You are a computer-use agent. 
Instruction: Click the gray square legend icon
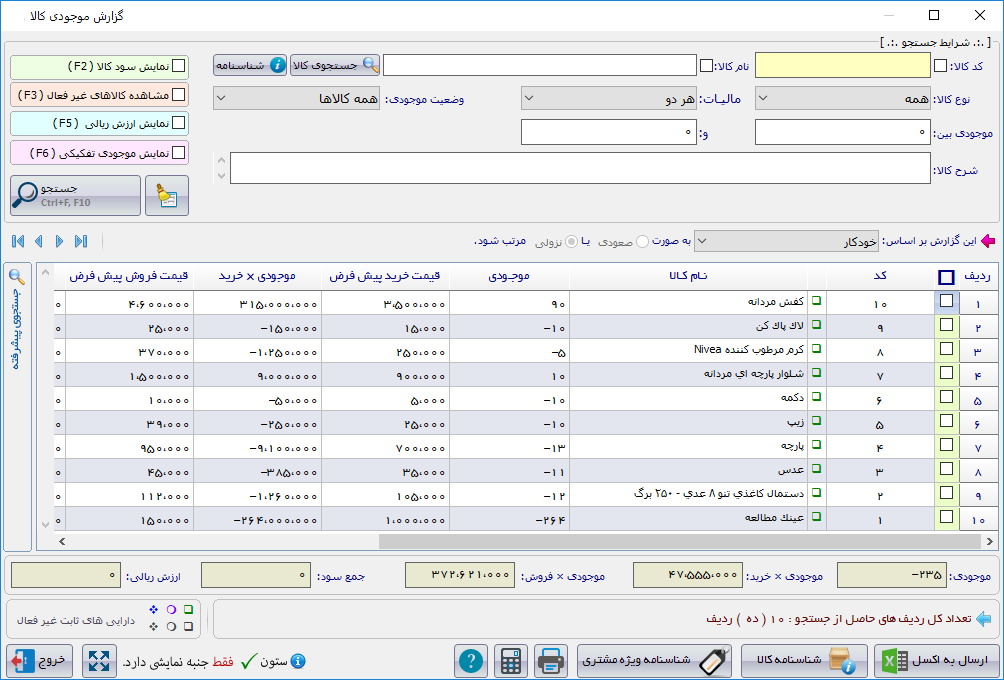click(x=188, y=627)
